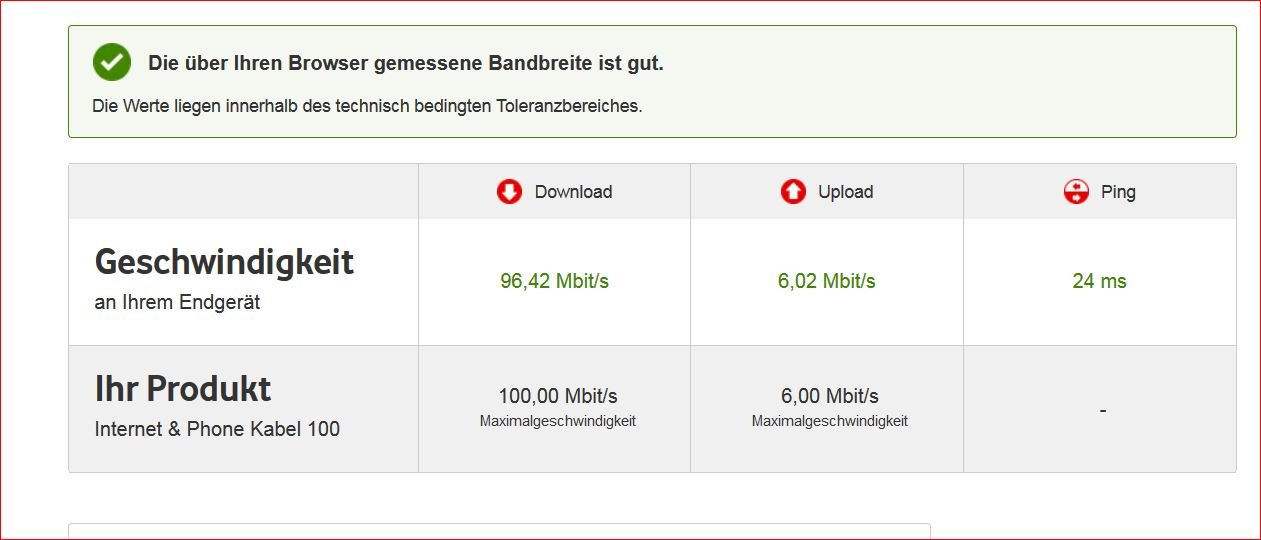
Task: Click the Geschwindigkeit row heading
Action: point(224,262)
